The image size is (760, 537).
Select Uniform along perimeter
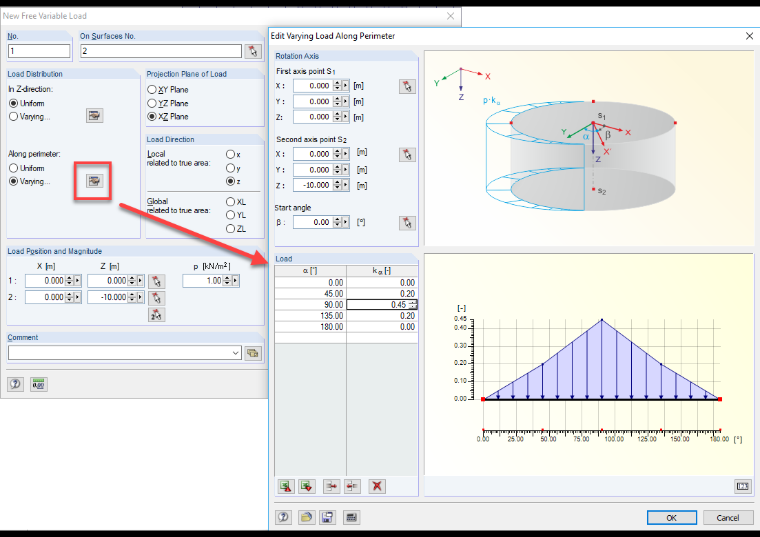pos(14,168)
